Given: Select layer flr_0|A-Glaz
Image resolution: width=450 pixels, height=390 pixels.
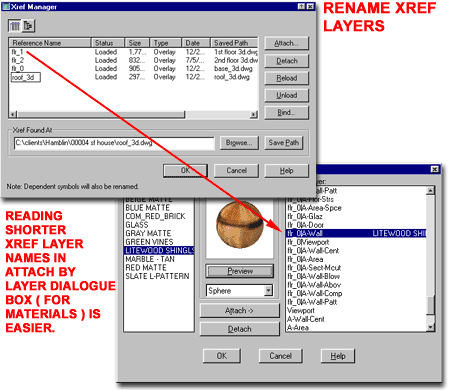Looking at the screenshot, I should pos(356,217).
